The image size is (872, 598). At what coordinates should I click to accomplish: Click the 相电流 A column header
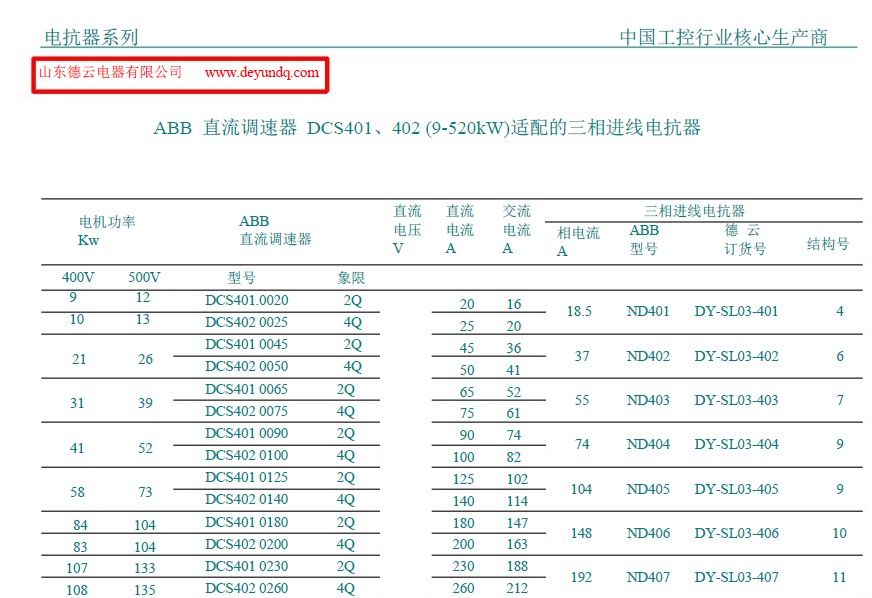tap(578, 241)
